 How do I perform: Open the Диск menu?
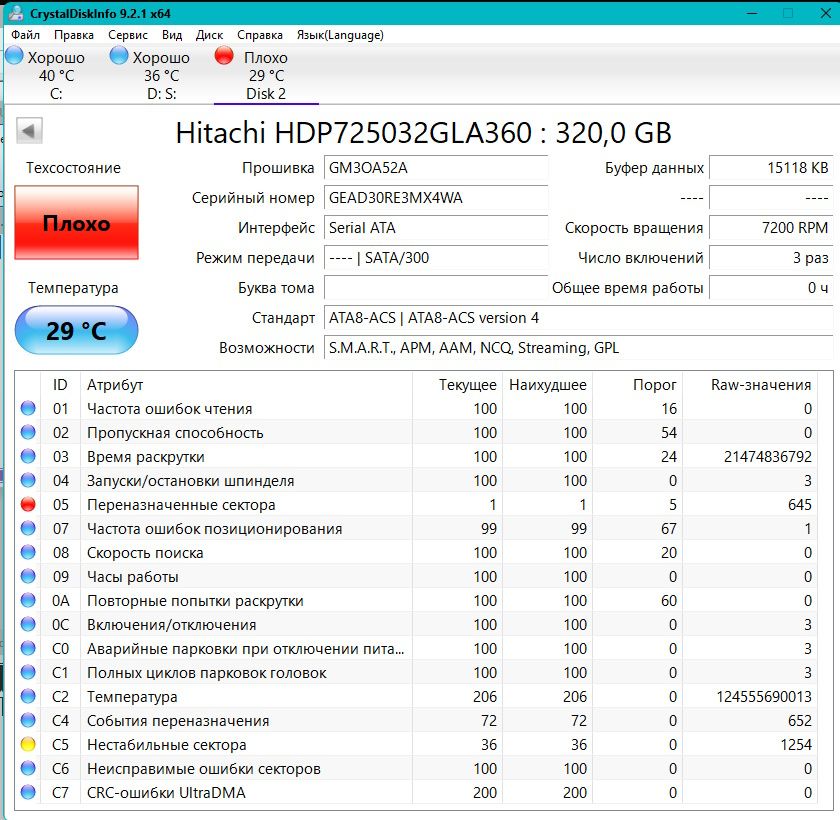[x=209, y=35]
